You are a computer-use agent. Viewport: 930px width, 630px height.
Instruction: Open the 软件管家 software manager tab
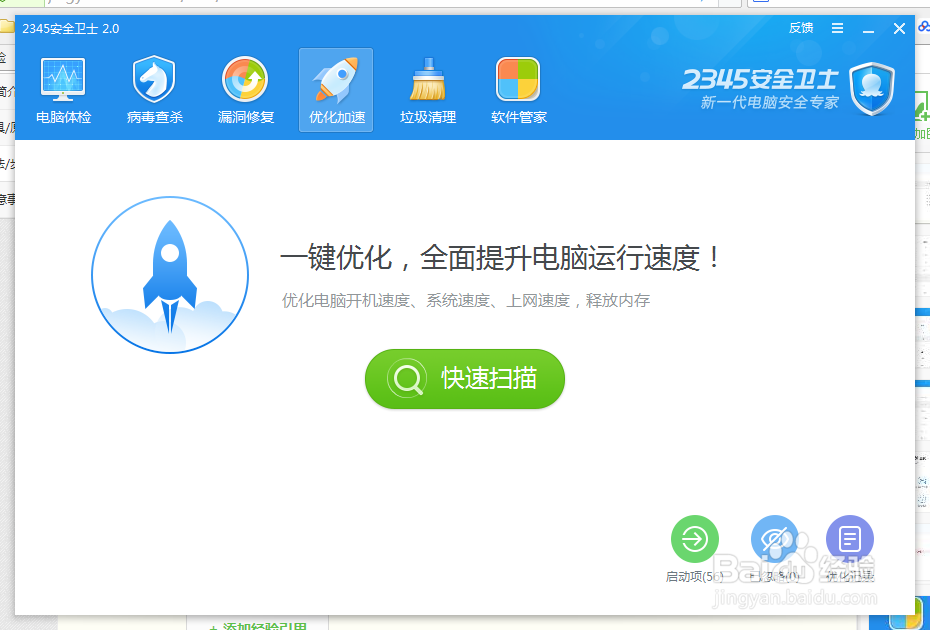point(518,91)
